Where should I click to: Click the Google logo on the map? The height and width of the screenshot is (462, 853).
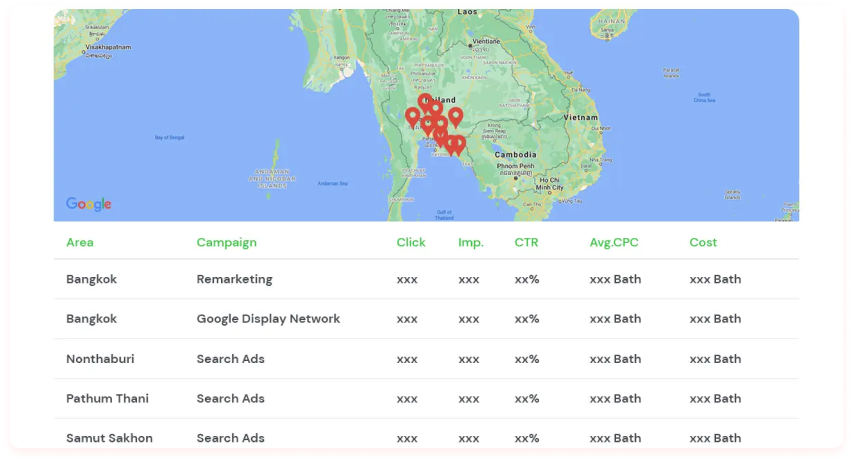click(x=89, y=204)
